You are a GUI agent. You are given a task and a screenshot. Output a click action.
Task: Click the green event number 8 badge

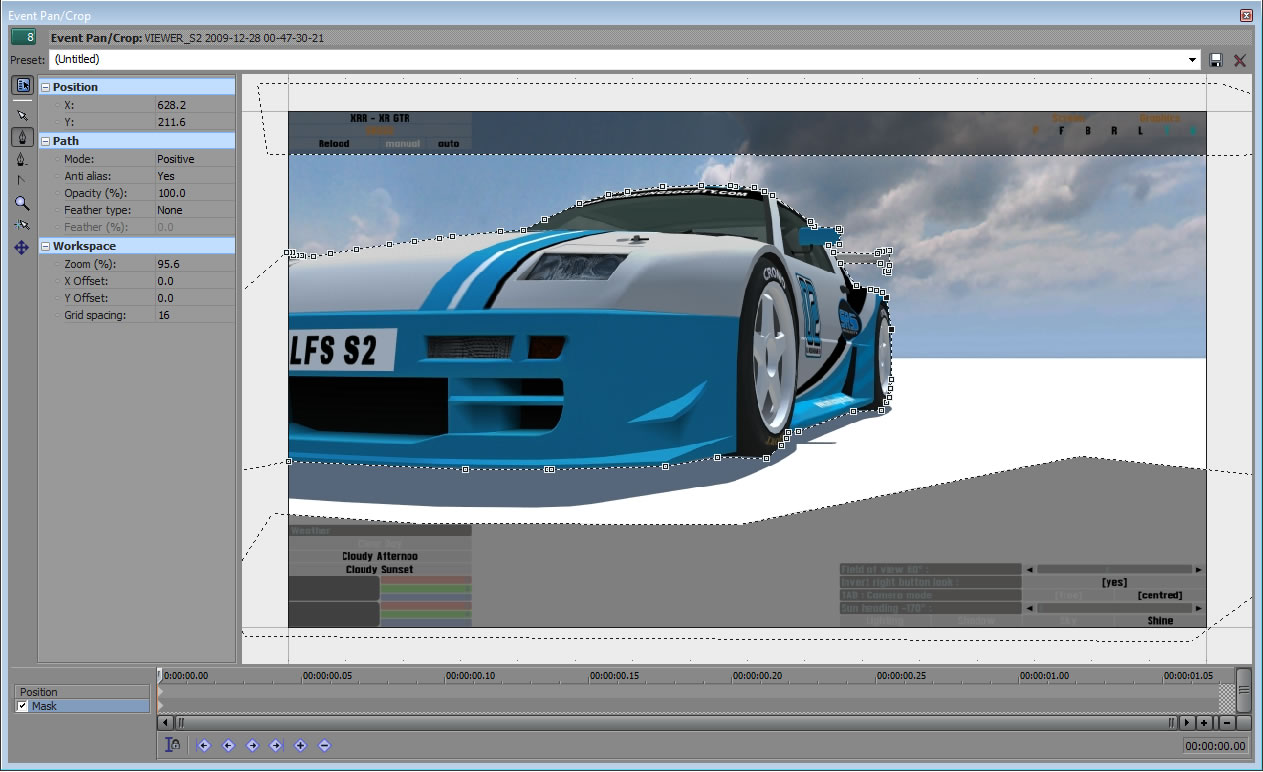[x=24, y=37]
